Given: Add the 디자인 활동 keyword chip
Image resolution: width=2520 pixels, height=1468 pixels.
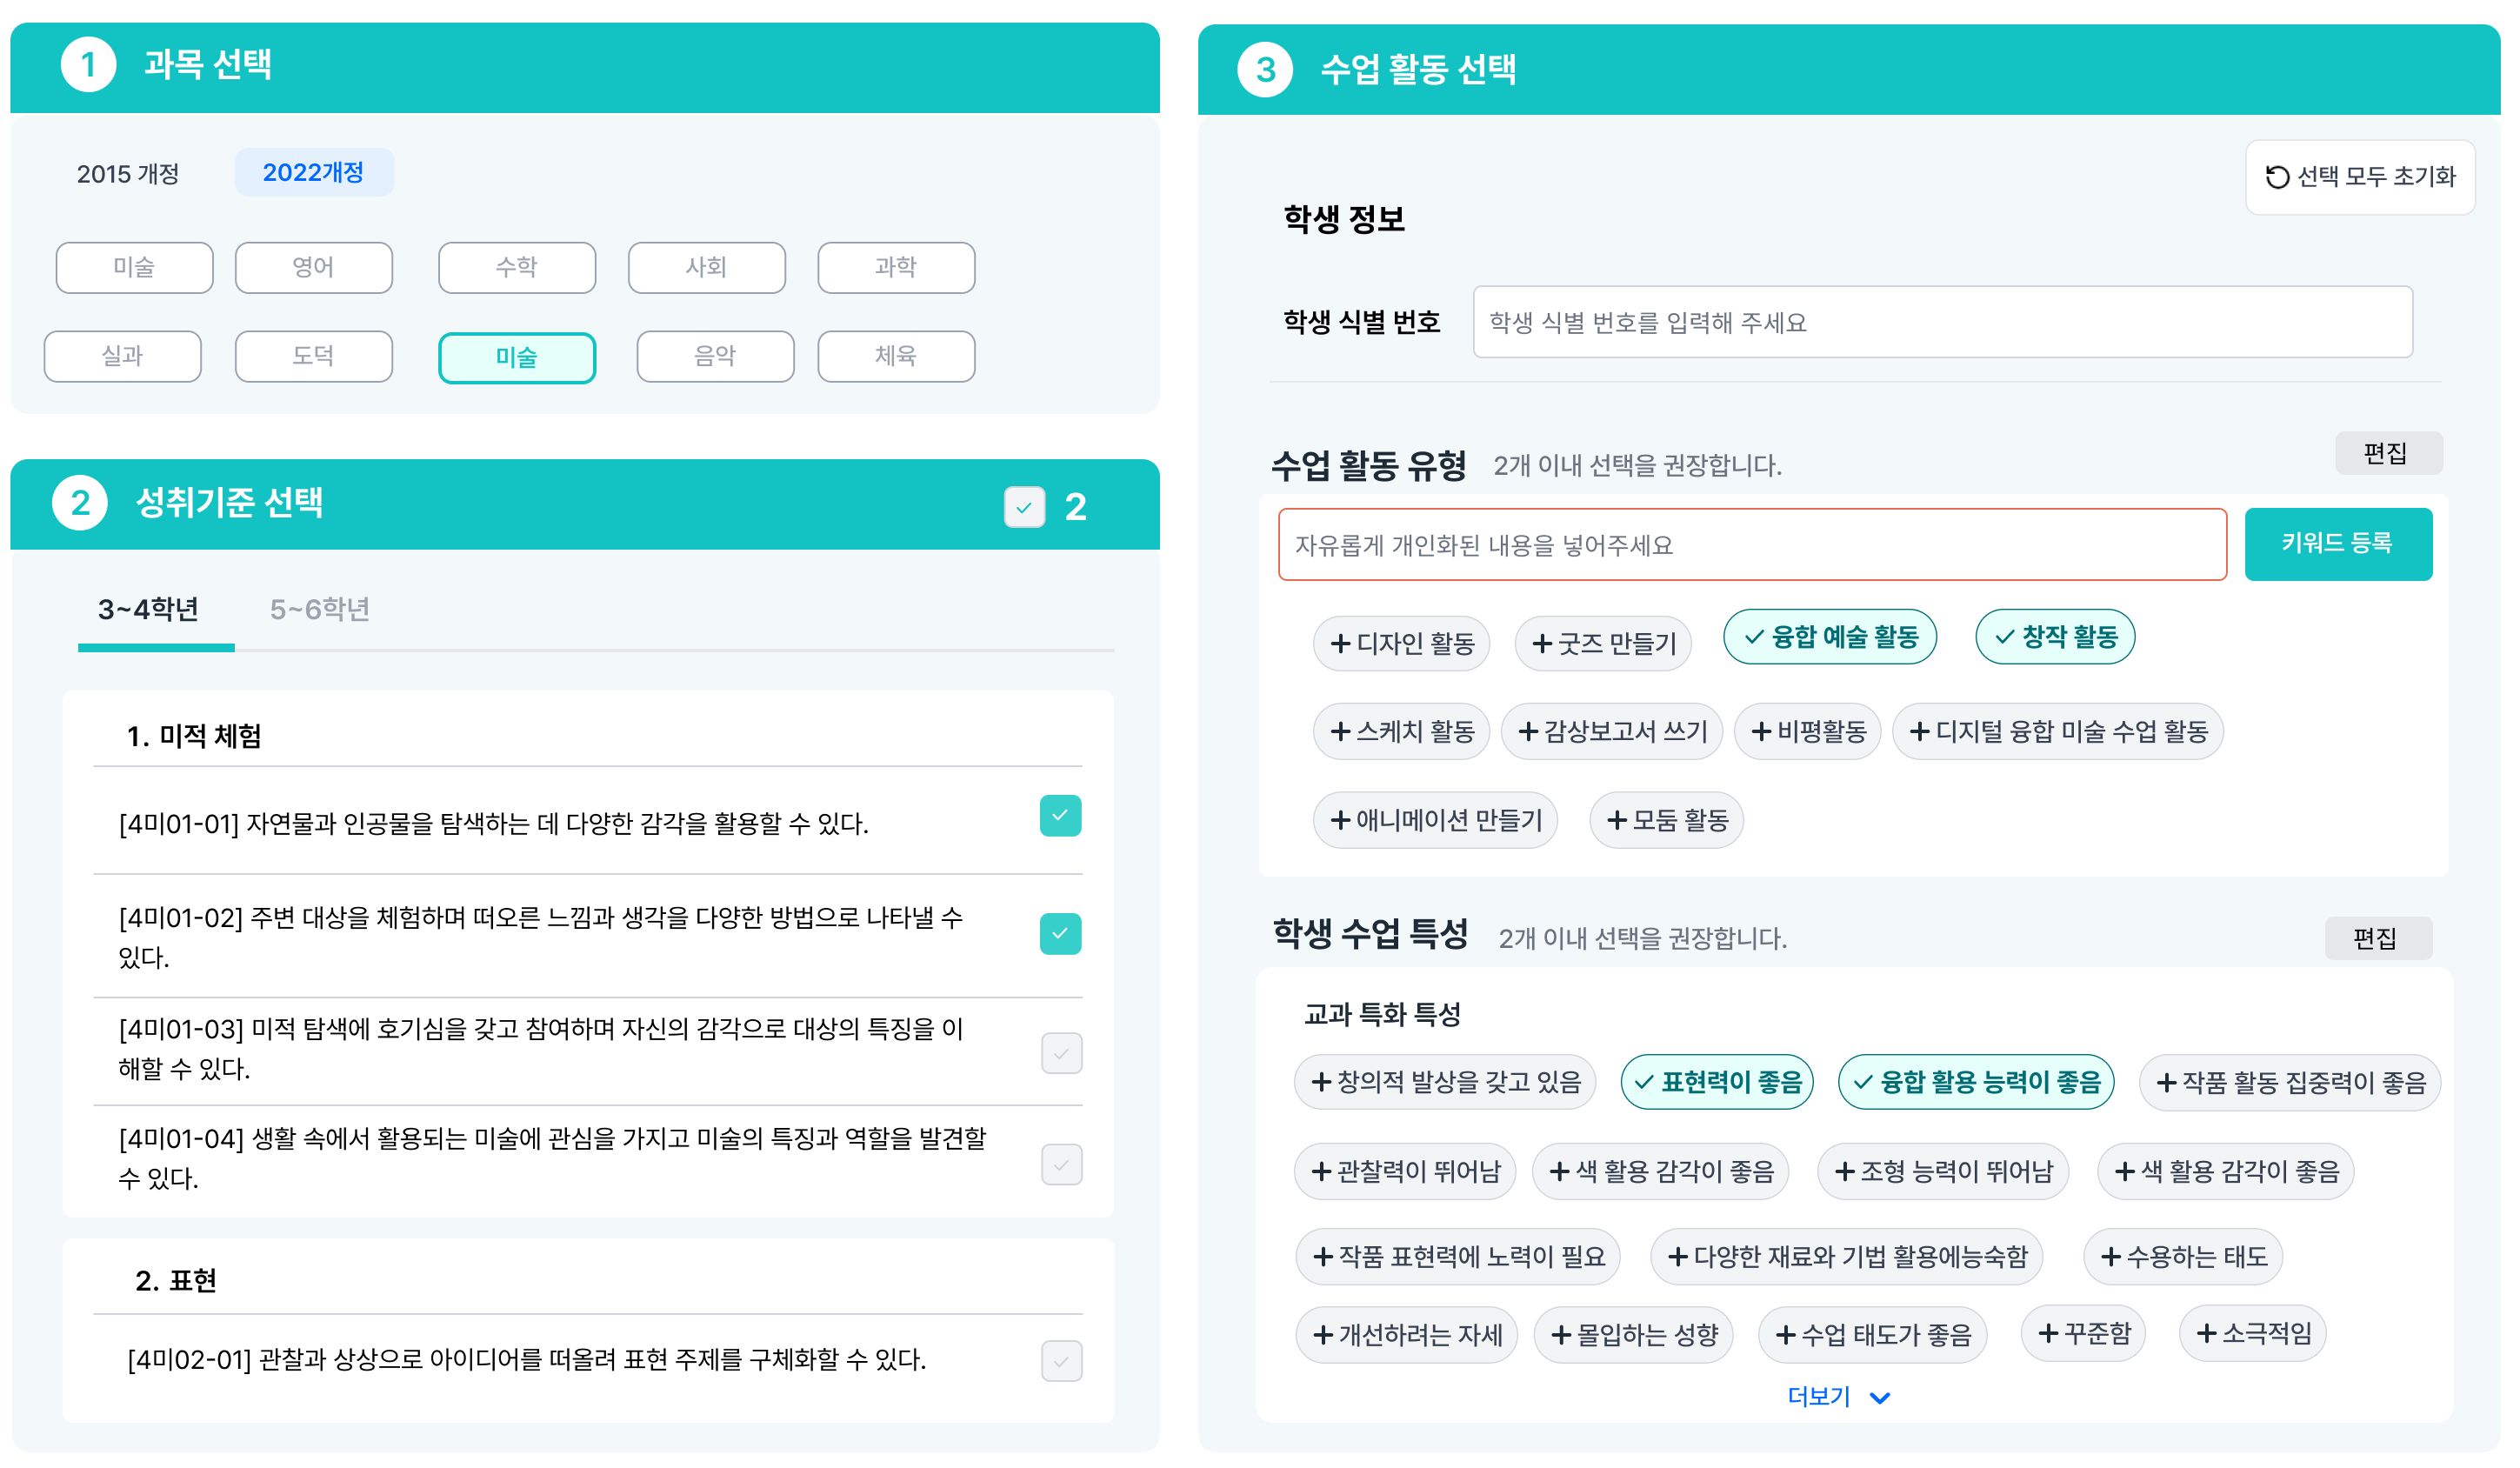Looking at the screenshot, I should [x=1401, y=643].
